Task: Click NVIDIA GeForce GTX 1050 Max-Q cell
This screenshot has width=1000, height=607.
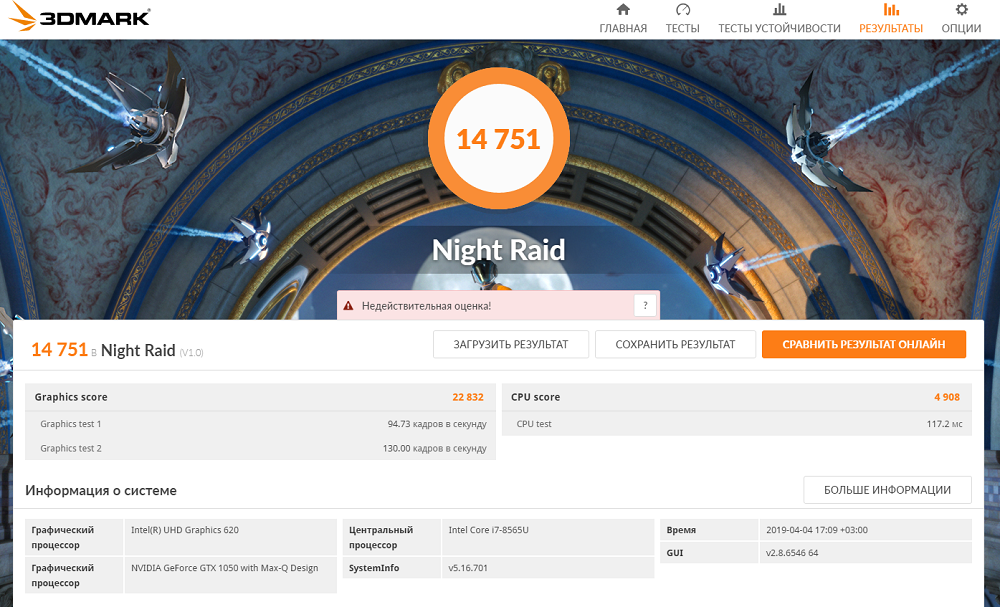Action: pos(230,575)
